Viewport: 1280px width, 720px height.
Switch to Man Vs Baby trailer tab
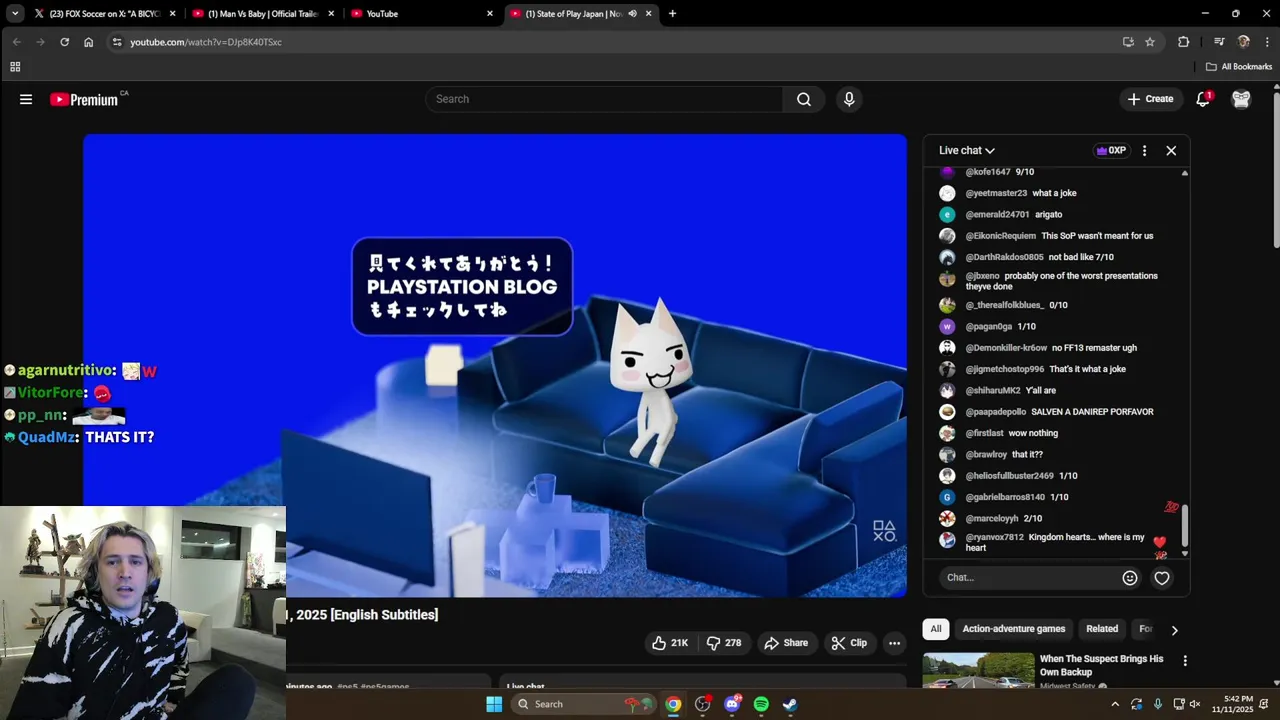264,14
